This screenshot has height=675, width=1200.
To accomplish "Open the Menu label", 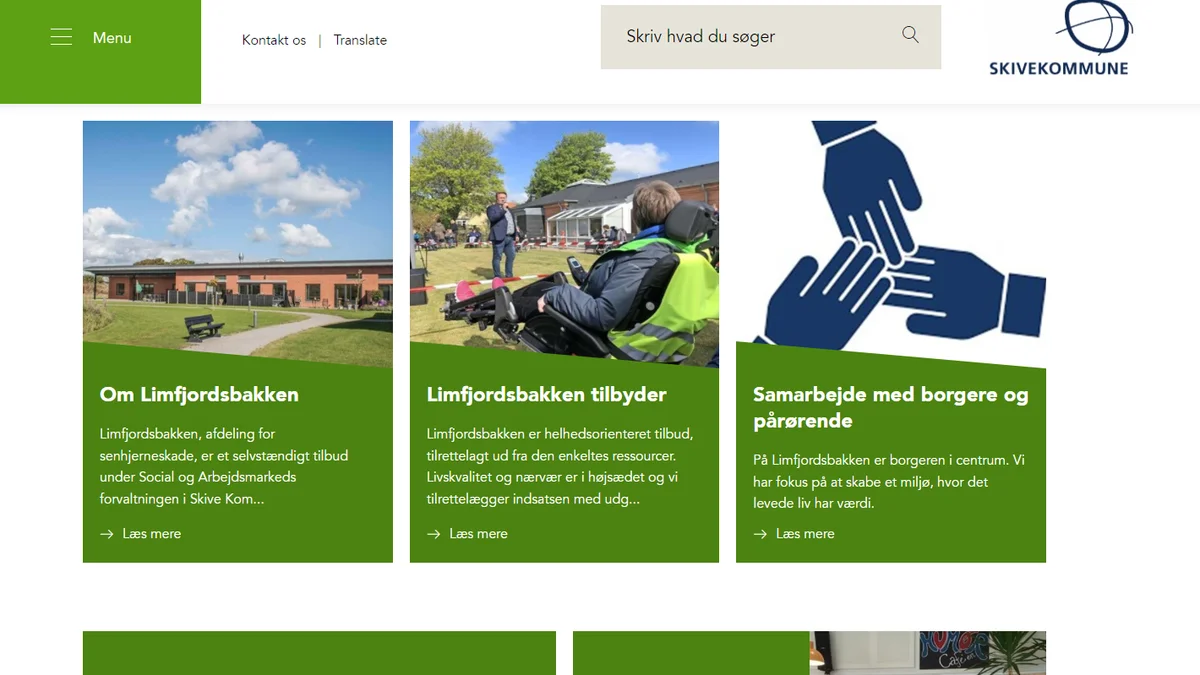I will (112, 37).
